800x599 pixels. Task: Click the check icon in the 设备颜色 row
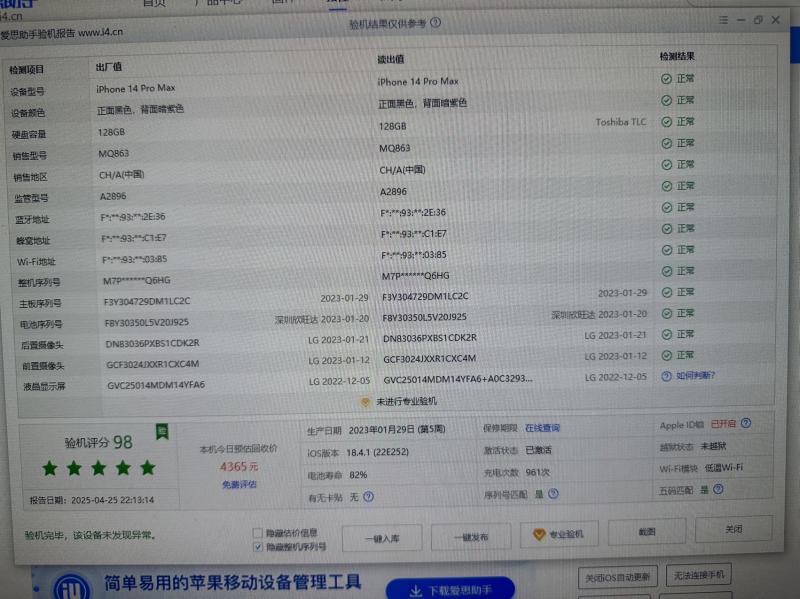tap(666, 100)
